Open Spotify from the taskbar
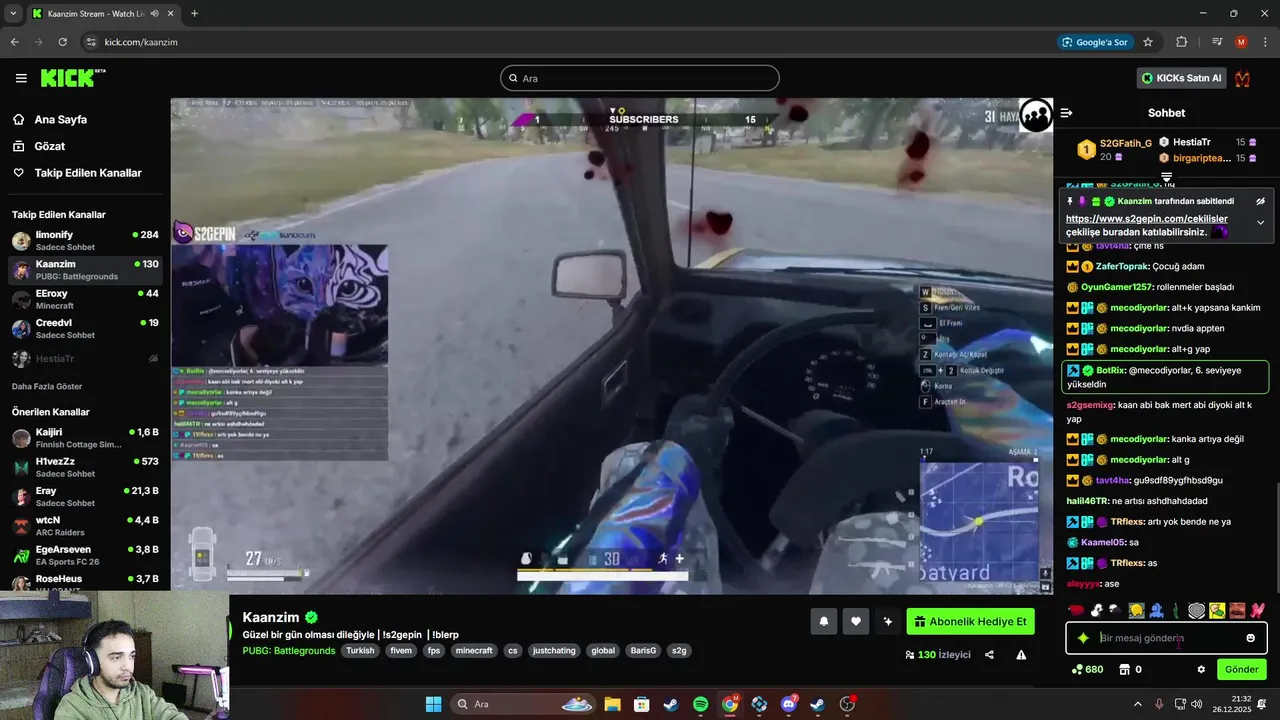Image resolution: width=1280 pixels, height=720 pixels. pos(700,704)
